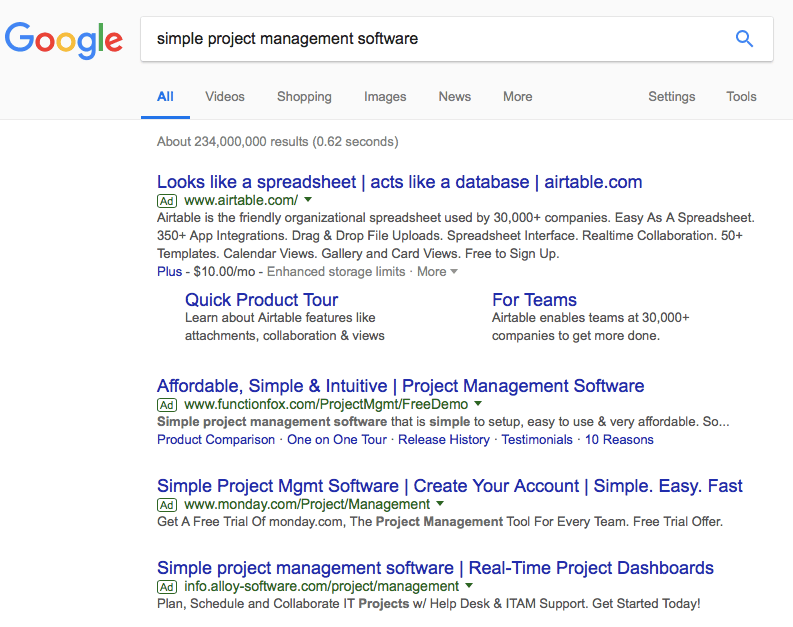Open the Product Comparison sitelink
This screenshot has width=793, height=627.
[216, 439]
